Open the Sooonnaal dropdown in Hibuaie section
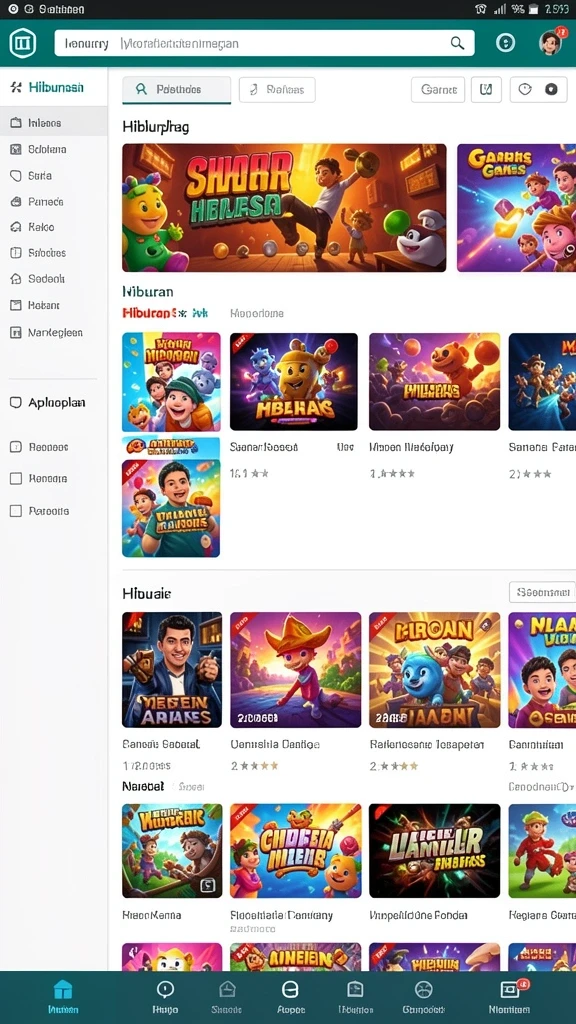Screen dimensions: 576x1024 pyautogui.click(x=542, y=592)
